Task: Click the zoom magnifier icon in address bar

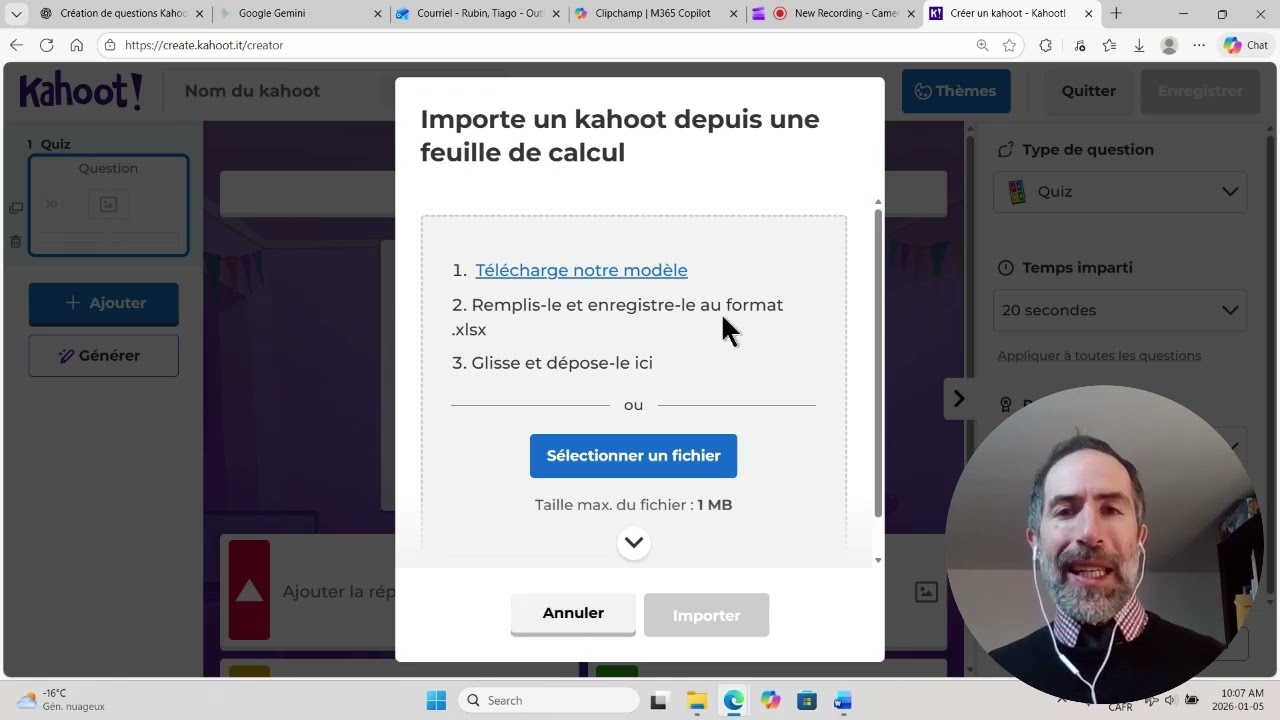Action: pyautogui.click(x=982, y=45)
